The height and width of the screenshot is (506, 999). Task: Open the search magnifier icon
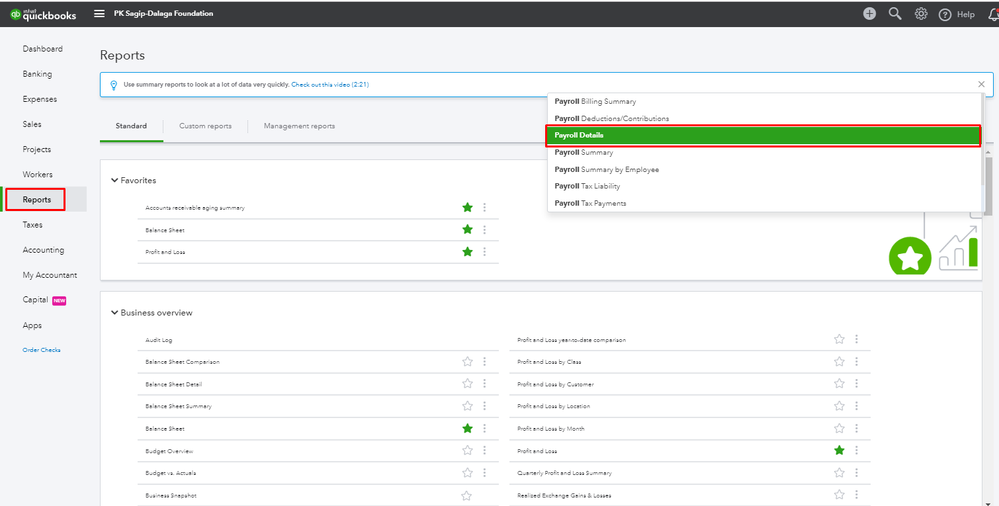click(895, 14)
